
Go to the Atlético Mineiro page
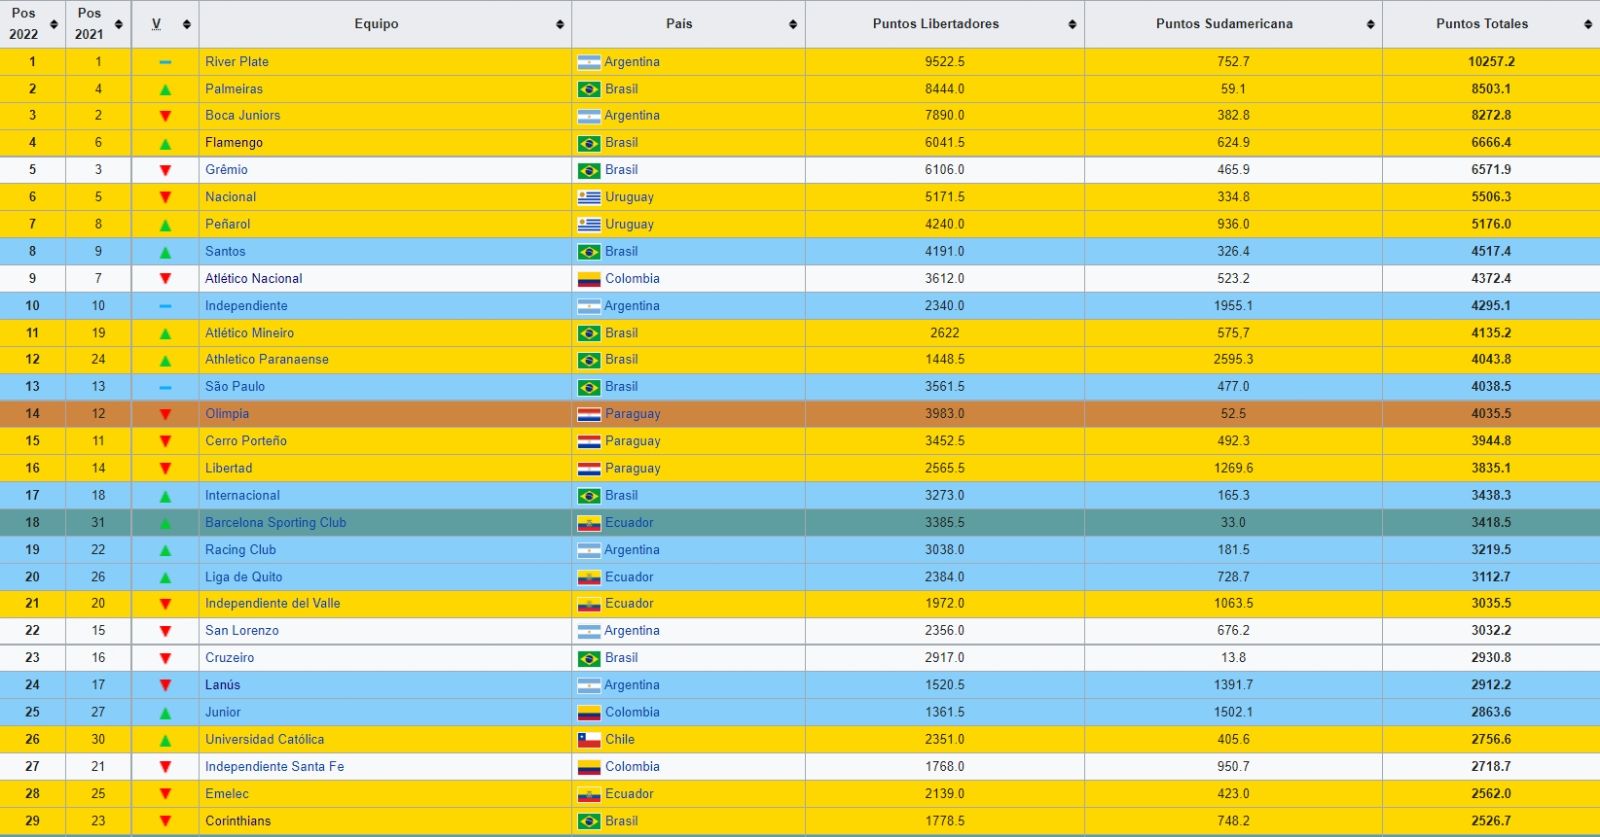click(x=250, y=333)
